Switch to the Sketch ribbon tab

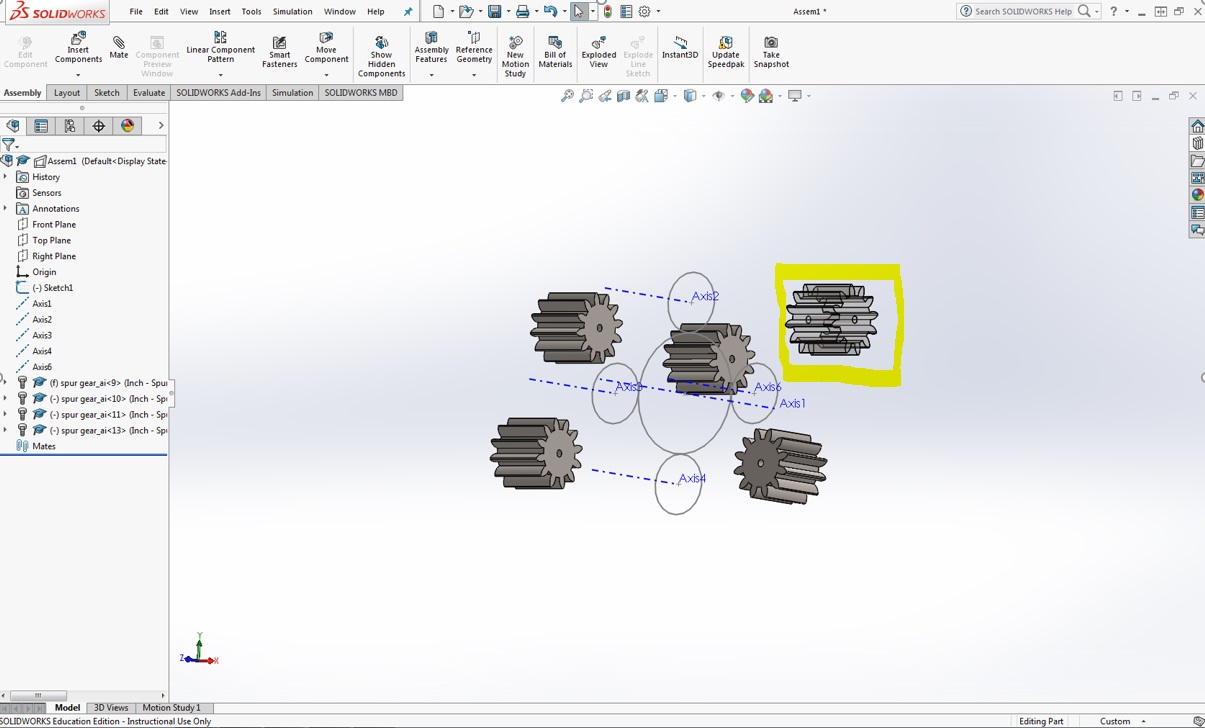pyautogui.click(x=106, y=93)
